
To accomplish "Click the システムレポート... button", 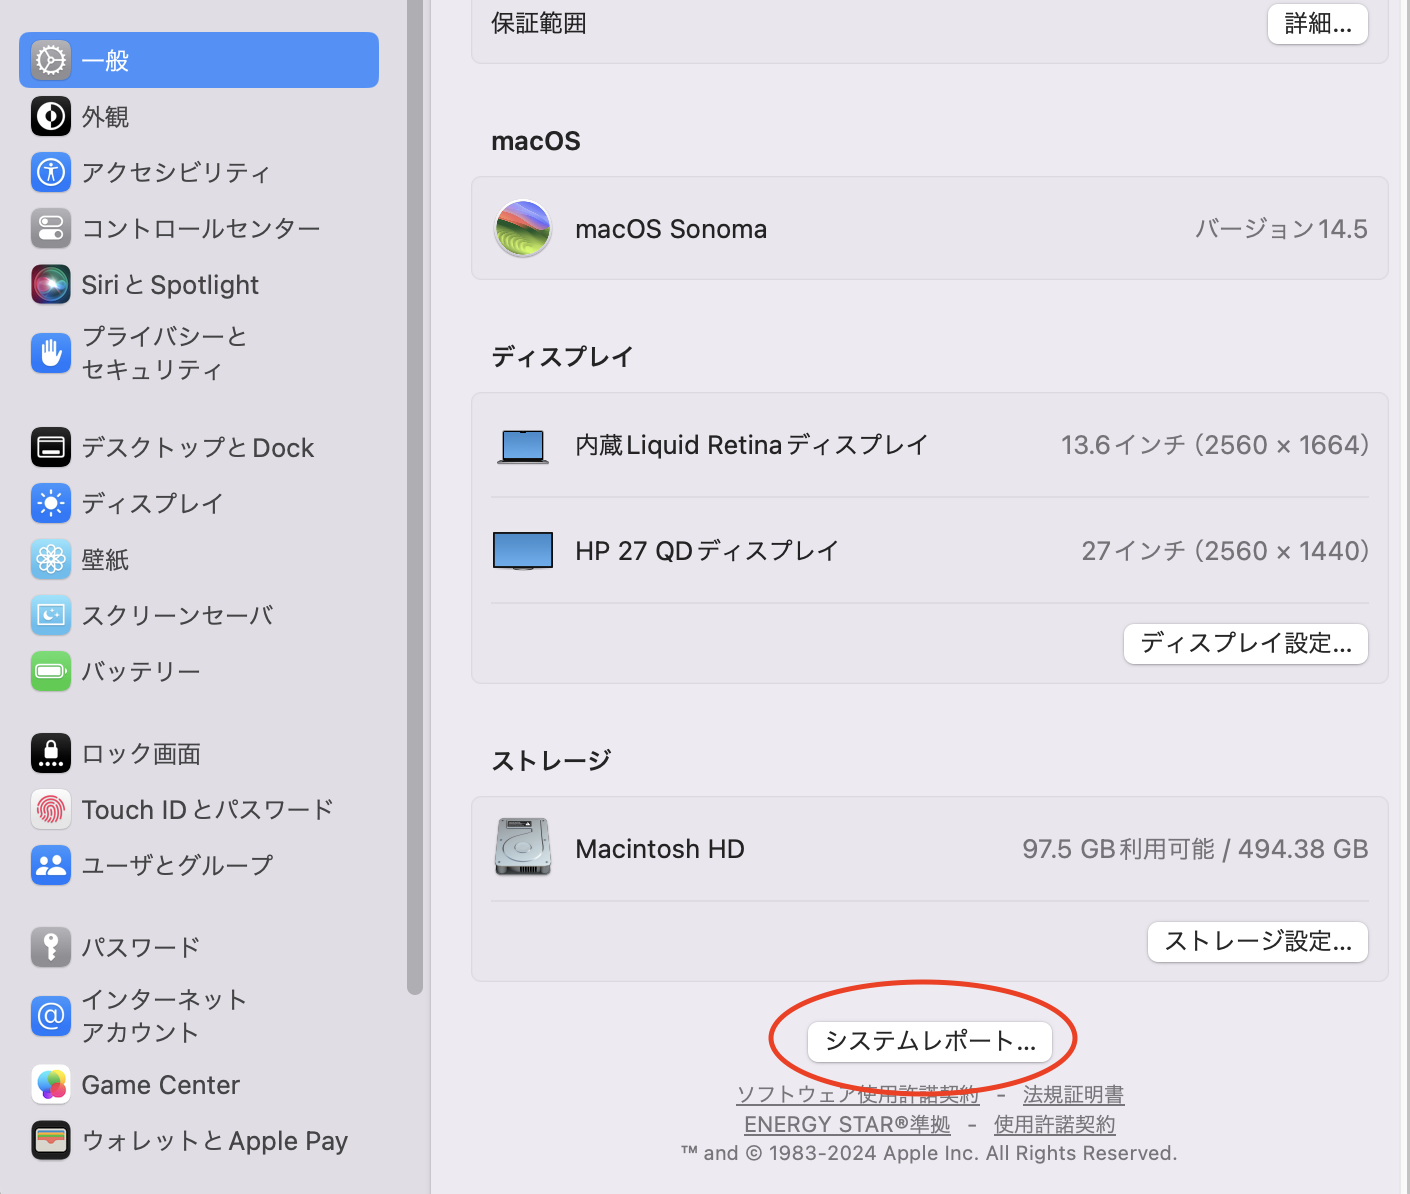I will tap(930, 1041).
